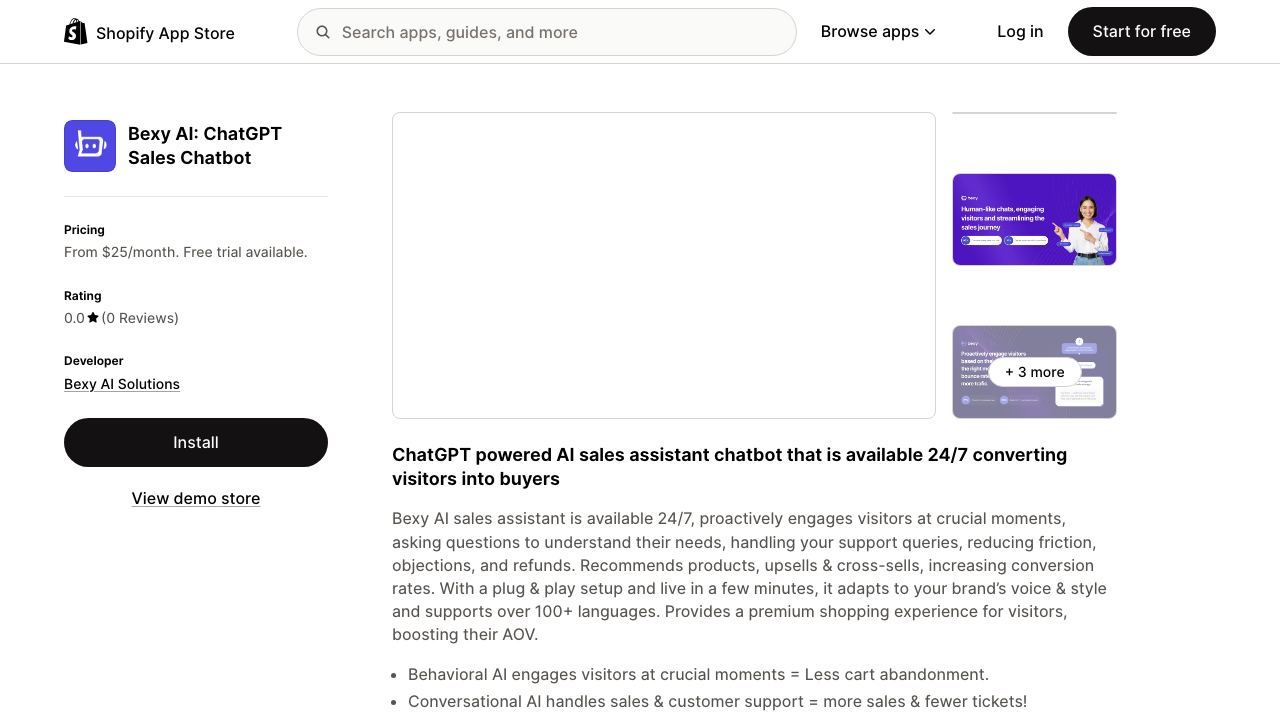Click the Bexy AI app icon
This screenshot has width=1280, height=720.
(90, 146)
